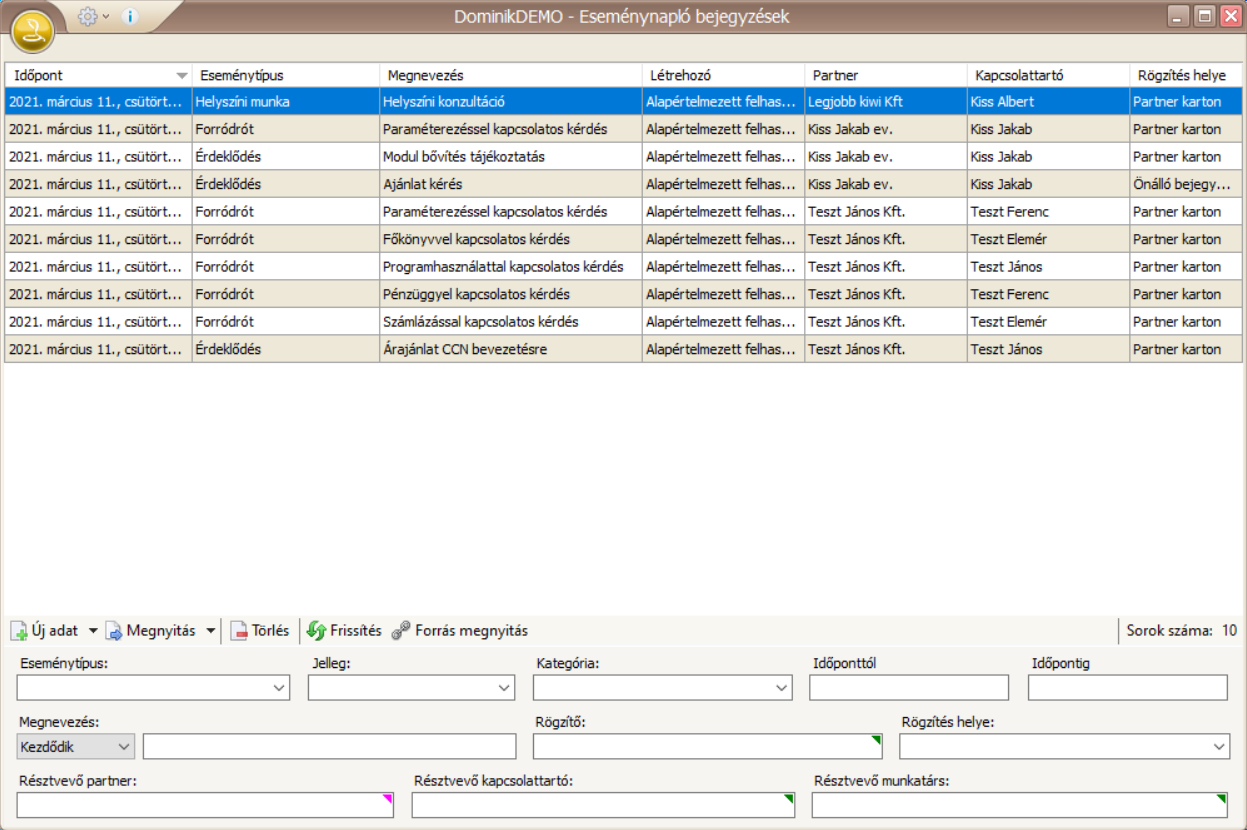Sort by the Eseménytípus column header
The image size is (1247, 830).
click(x=286, y=75)
